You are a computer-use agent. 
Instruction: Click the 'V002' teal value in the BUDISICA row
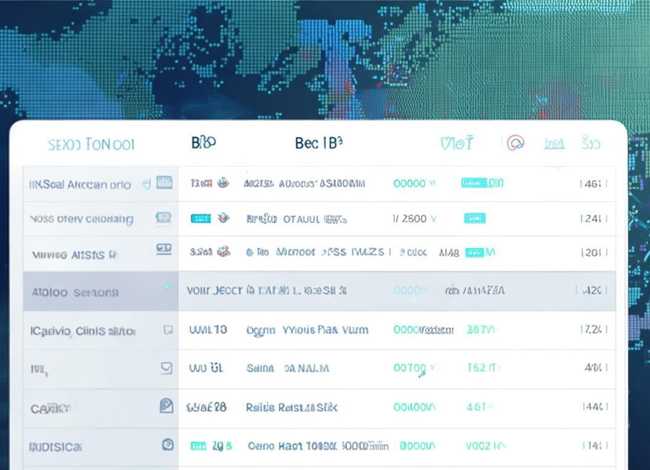[485, 446]
